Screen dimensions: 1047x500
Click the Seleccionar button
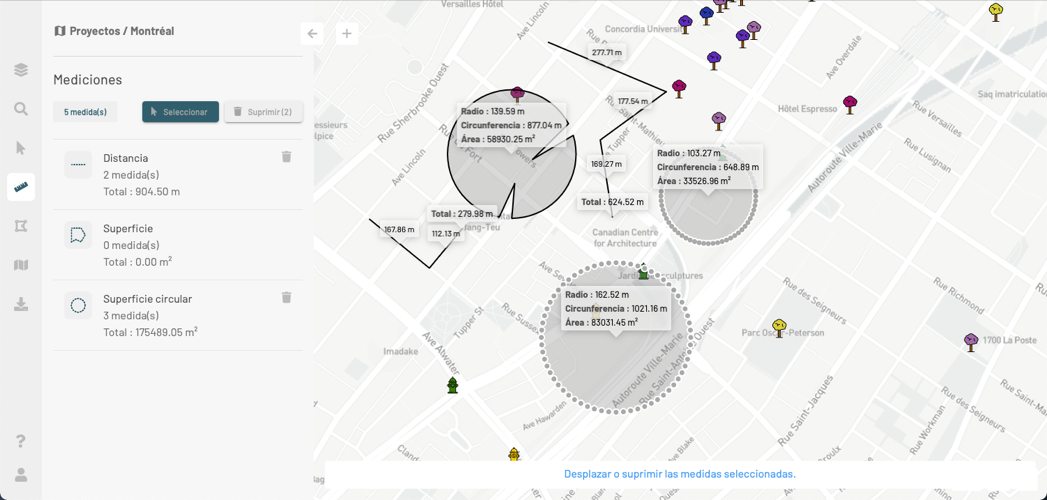click(180, 112)
